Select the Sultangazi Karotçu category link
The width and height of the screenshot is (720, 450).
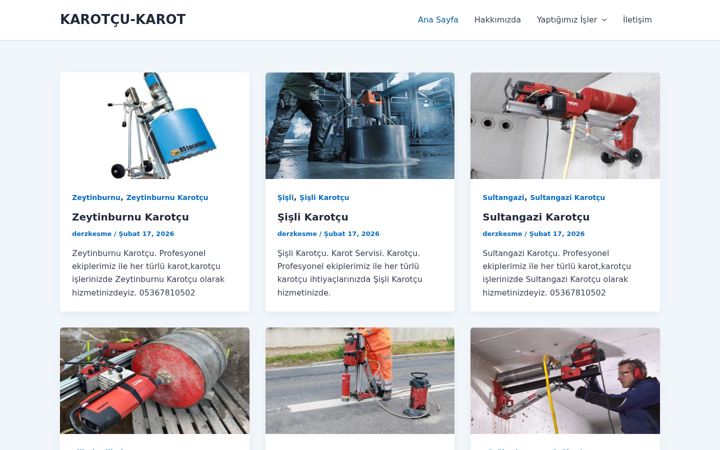pos(568,197)
